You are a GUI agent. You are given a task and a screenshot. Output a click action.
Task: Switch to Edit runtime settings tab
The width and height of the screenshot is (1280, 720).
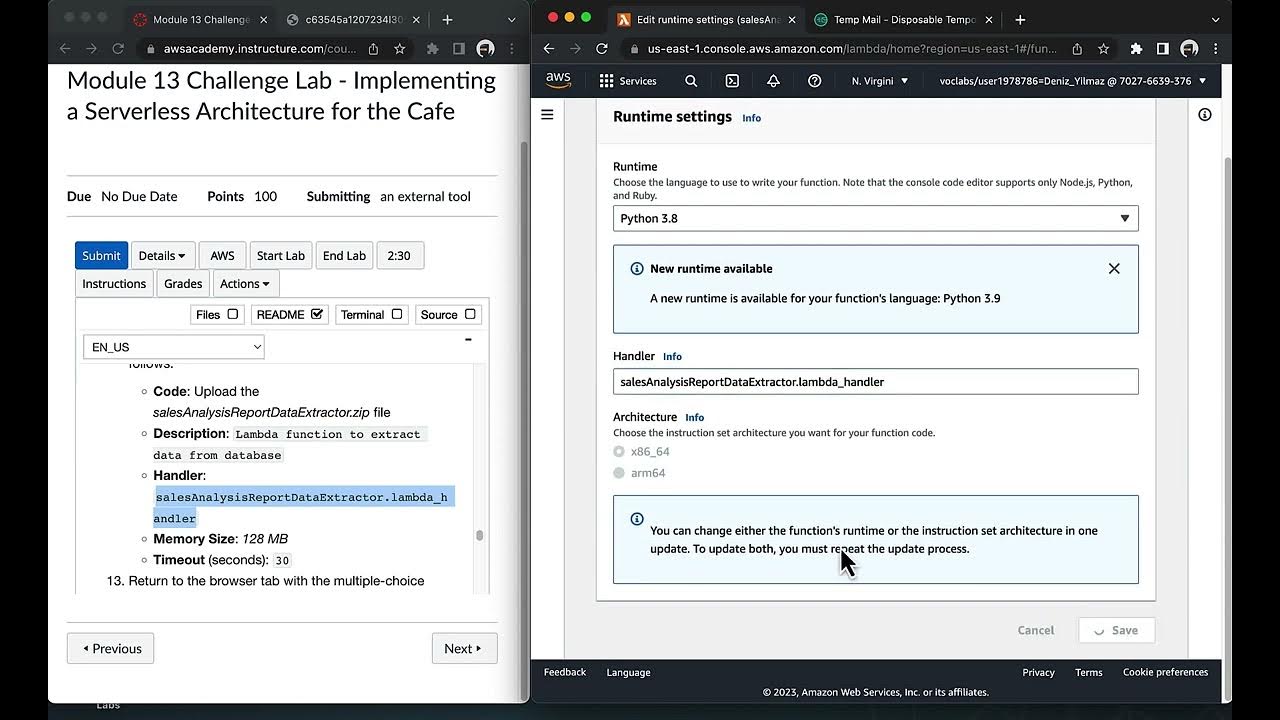point(708,19)
